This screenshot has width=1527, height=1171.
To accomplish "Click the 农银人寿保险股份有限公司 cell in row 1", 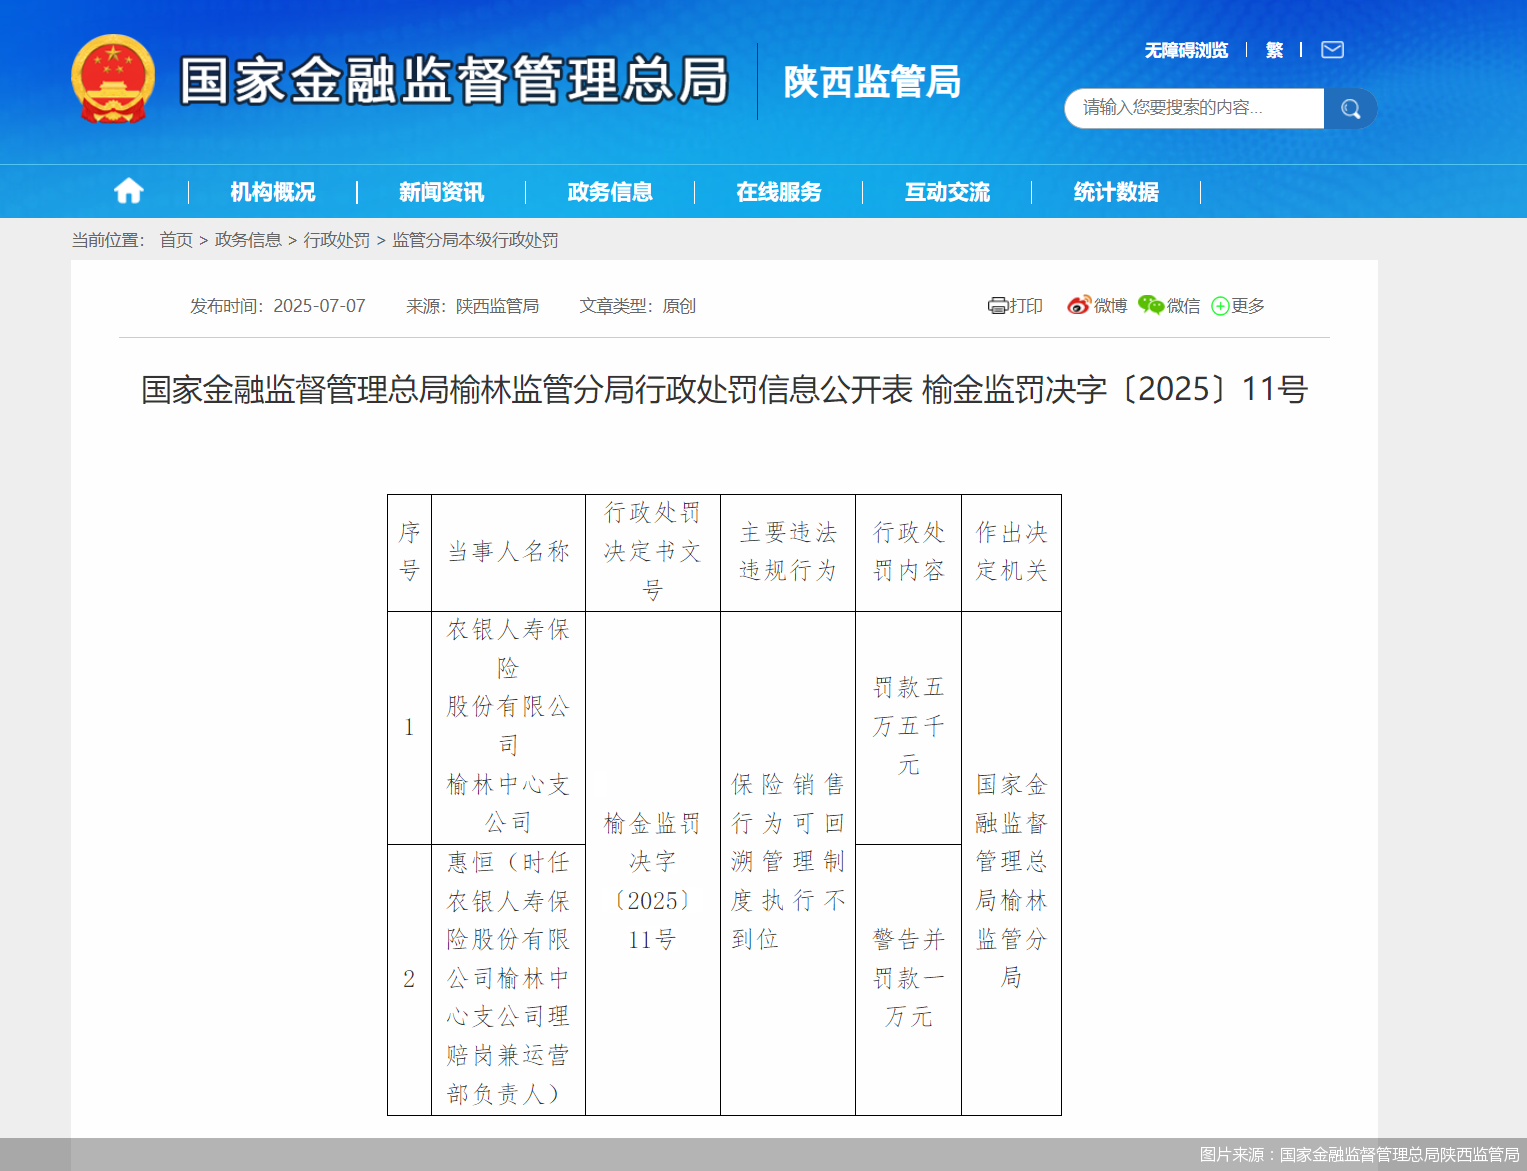I will (508, 727).
